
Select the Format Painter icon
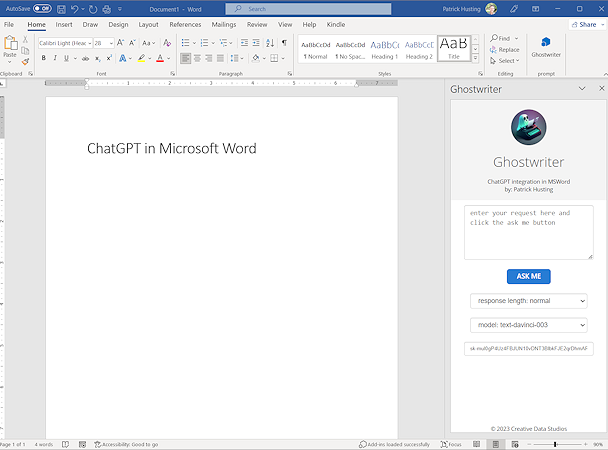tap(25, 62)
